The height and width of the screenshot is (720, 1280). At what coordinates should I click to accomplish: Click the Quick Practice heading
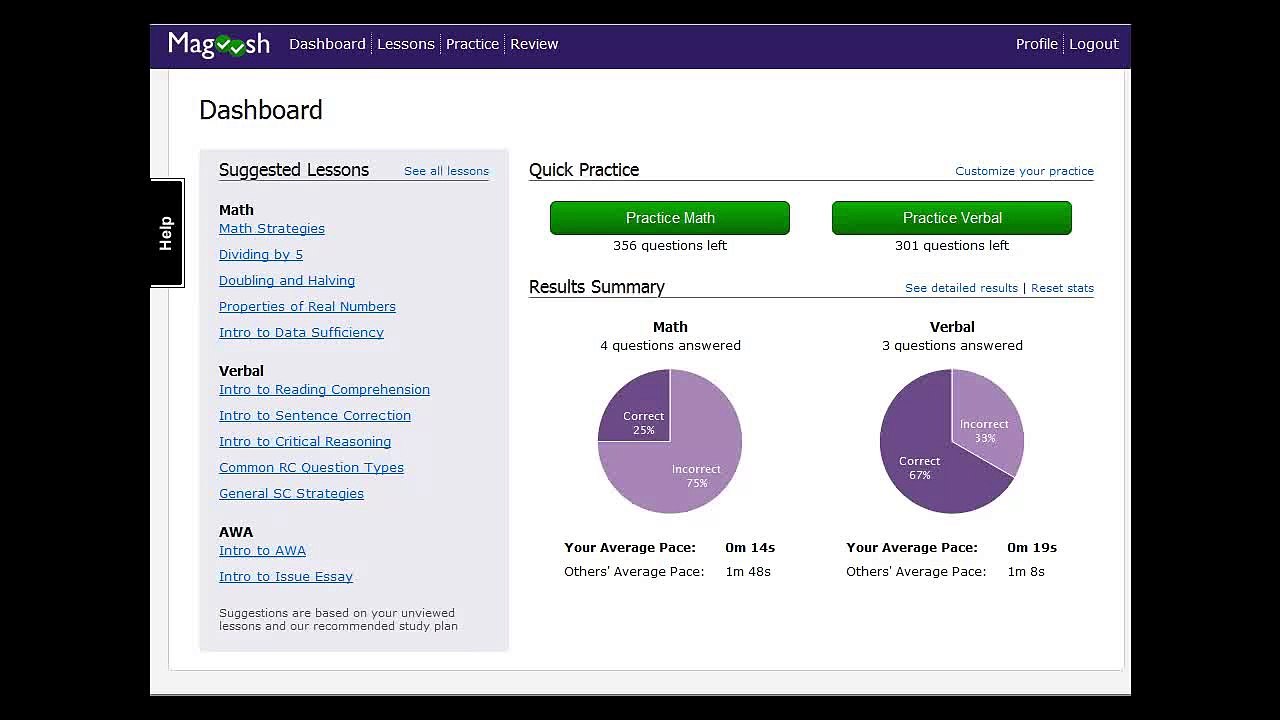pos(584,170)
